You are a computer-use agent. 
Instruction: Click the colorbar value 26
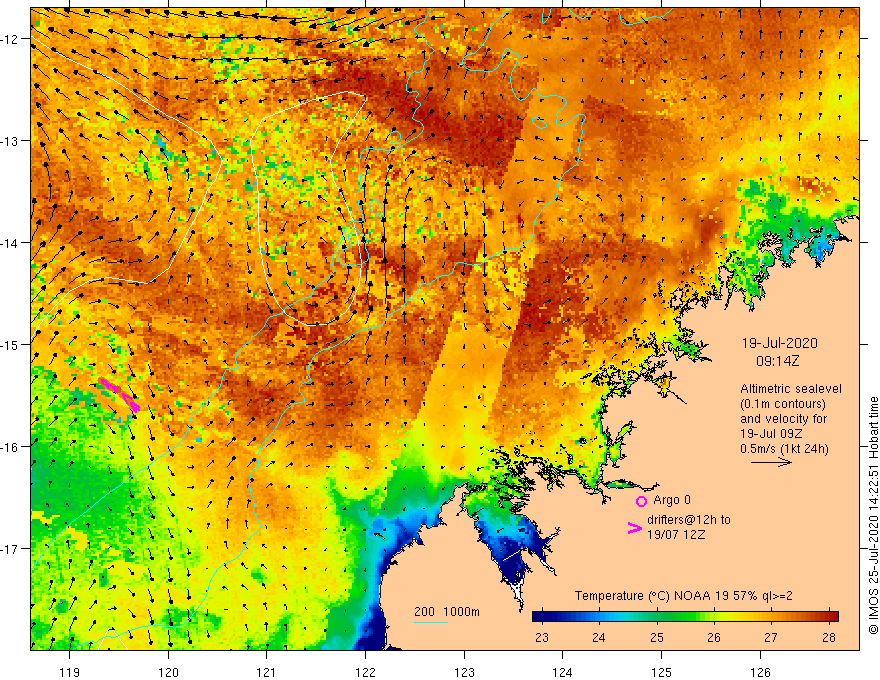click(714, 637)
